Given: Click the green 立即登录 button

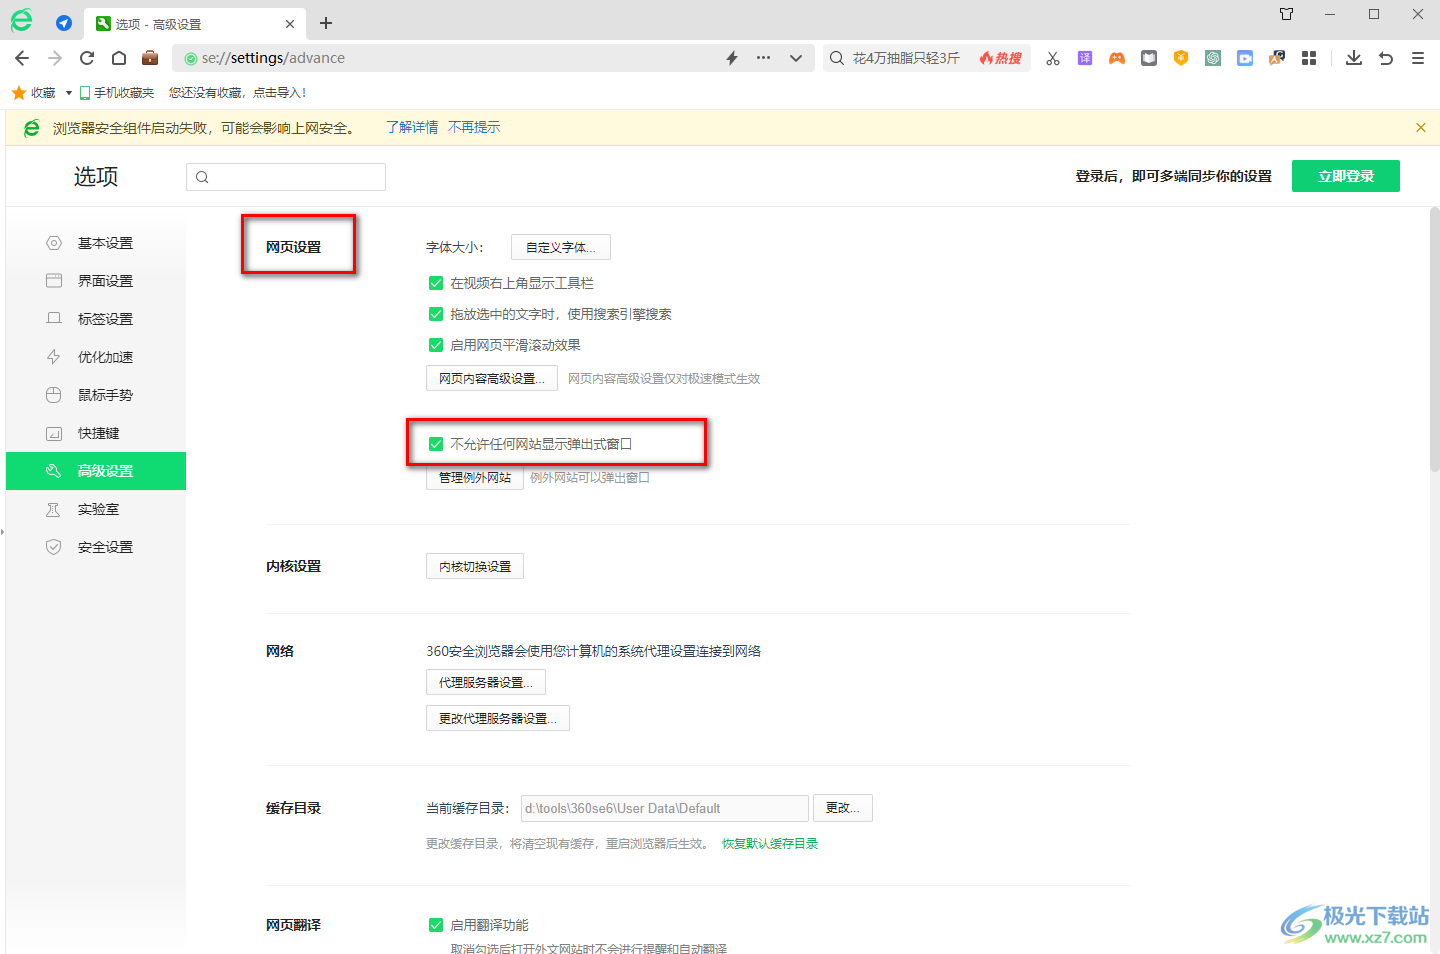Looking at the screenshot, I should click(1346, 176).
